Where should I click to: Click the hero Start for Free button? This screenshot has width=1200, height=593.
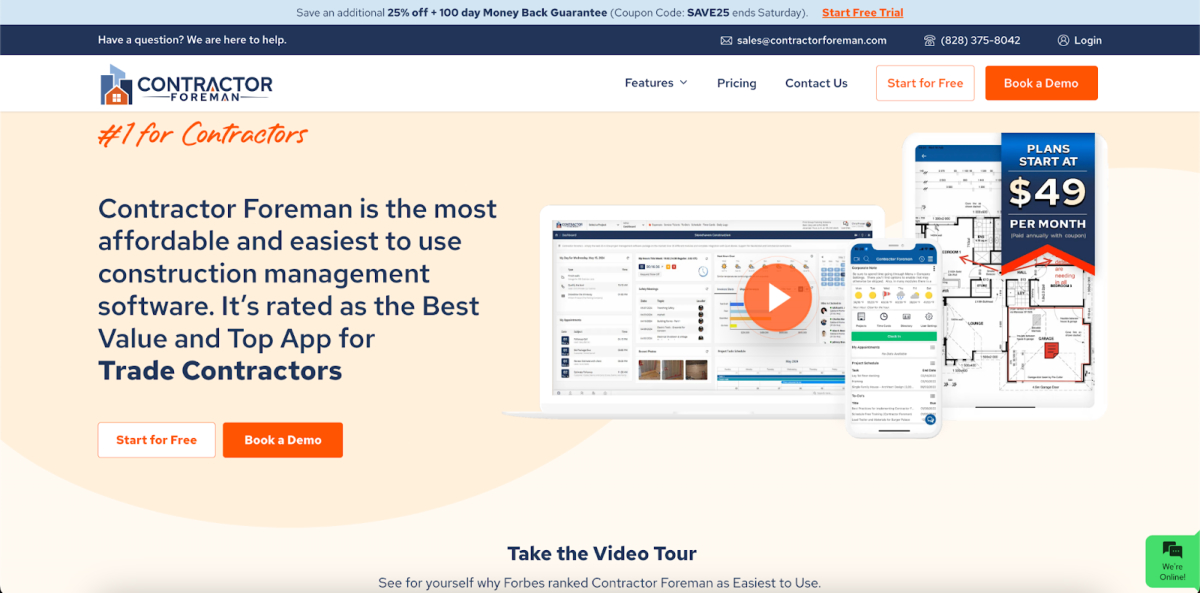[156, 440]
